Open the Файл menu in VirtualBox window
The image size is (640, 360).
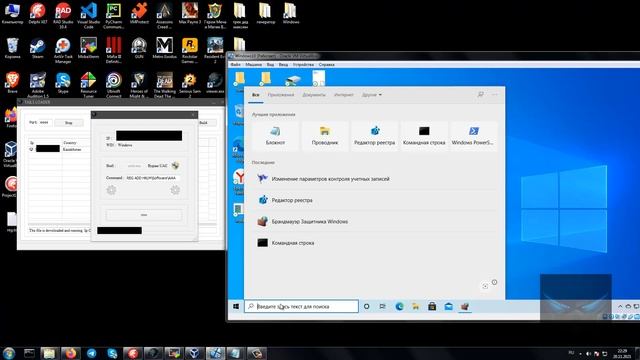(x=236, y=64)
